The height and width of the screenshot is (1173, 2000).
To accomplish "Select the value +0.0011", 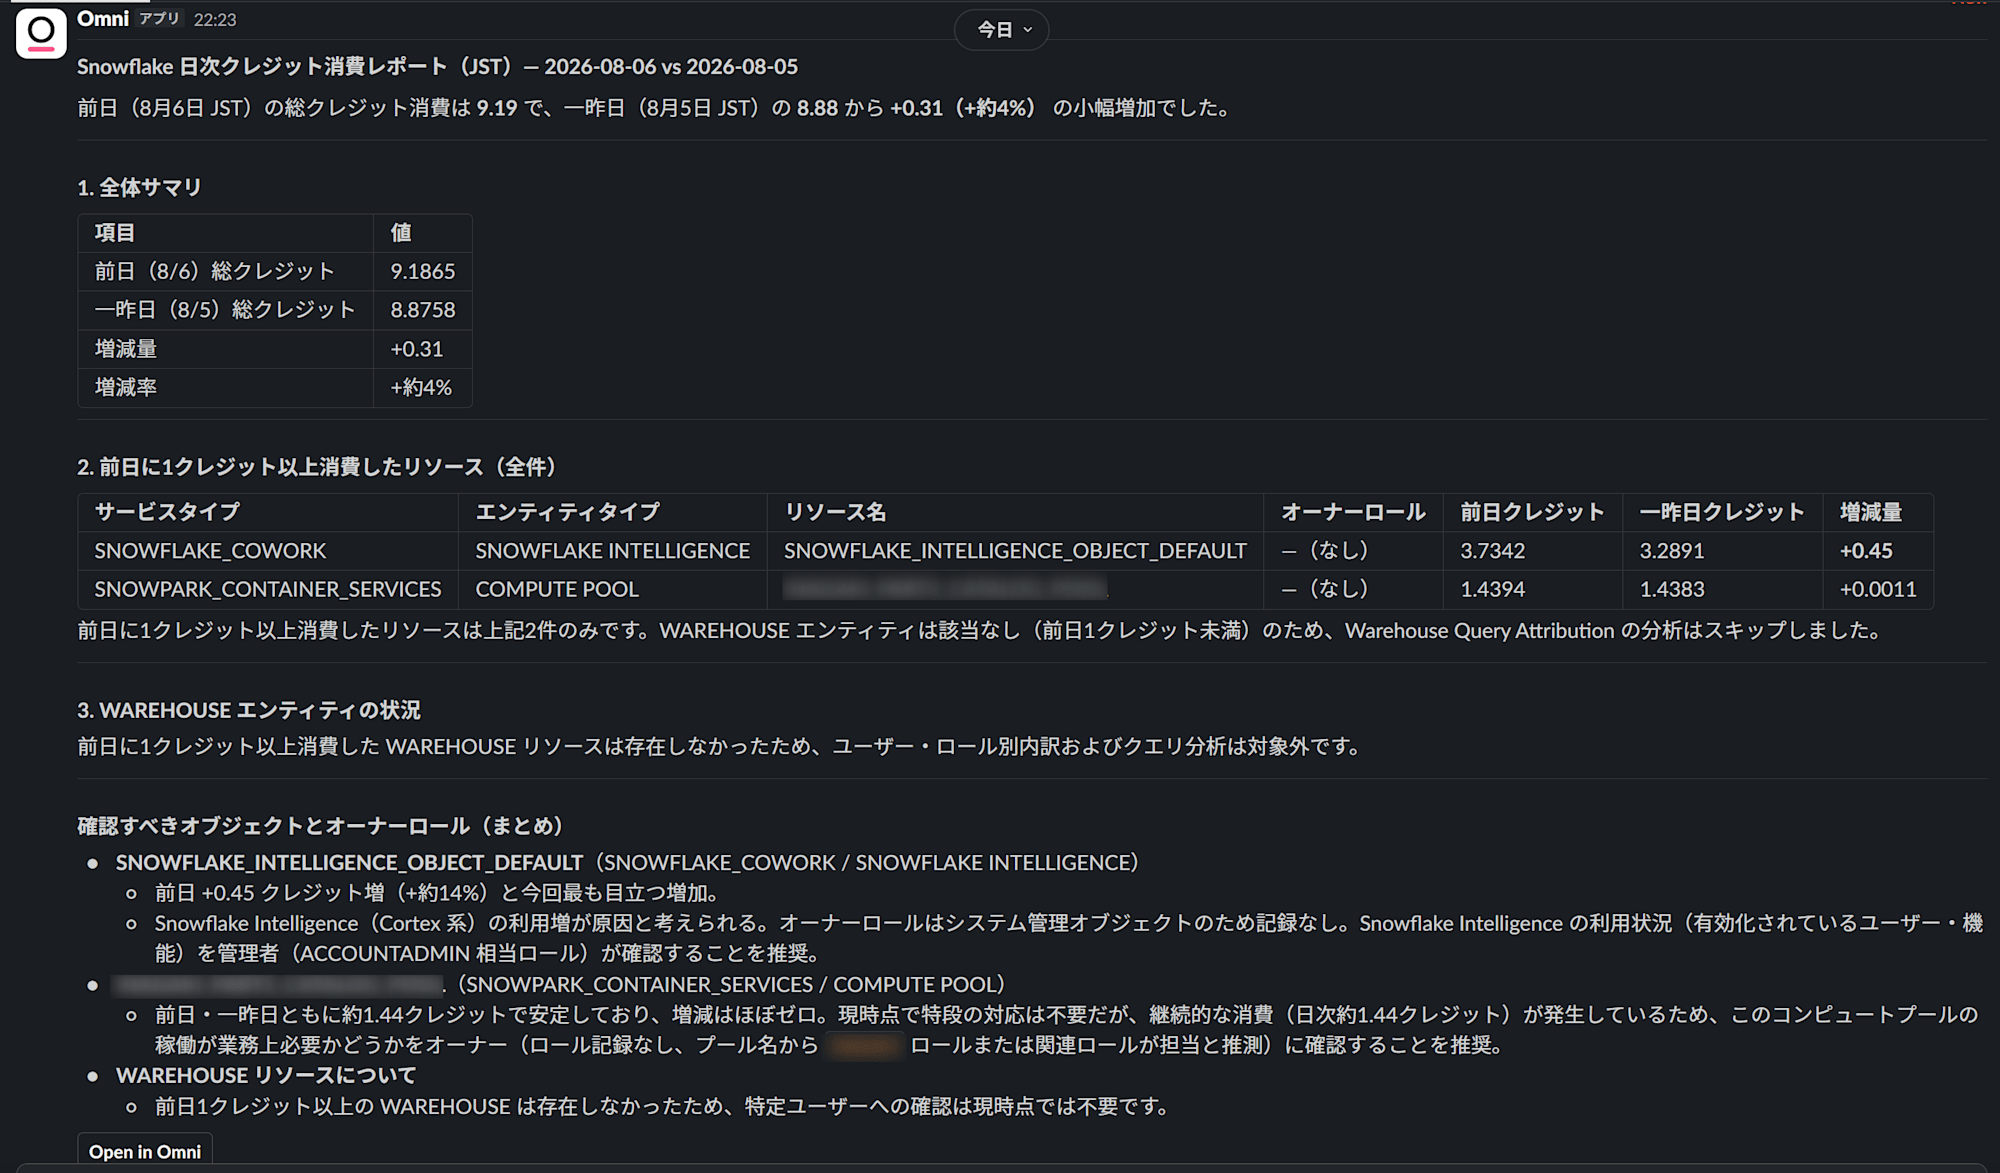I will (1878, 590).
